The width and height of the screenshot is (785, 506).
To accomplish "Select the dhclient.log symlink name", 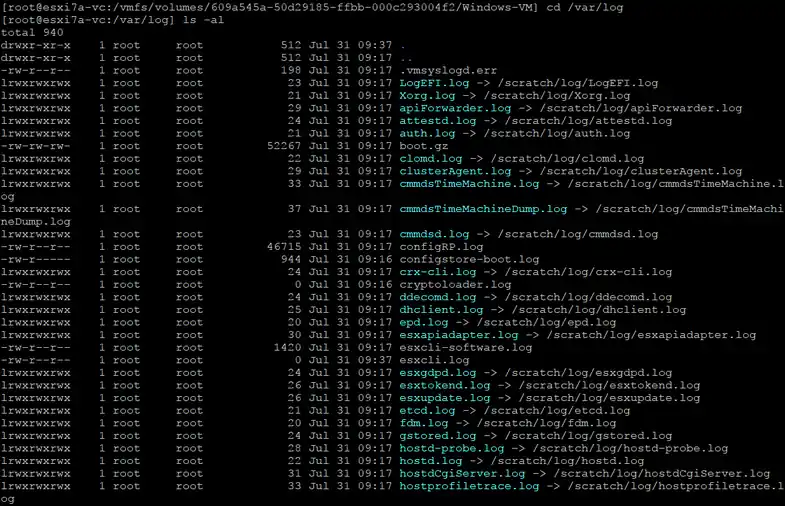I will 441,310.
